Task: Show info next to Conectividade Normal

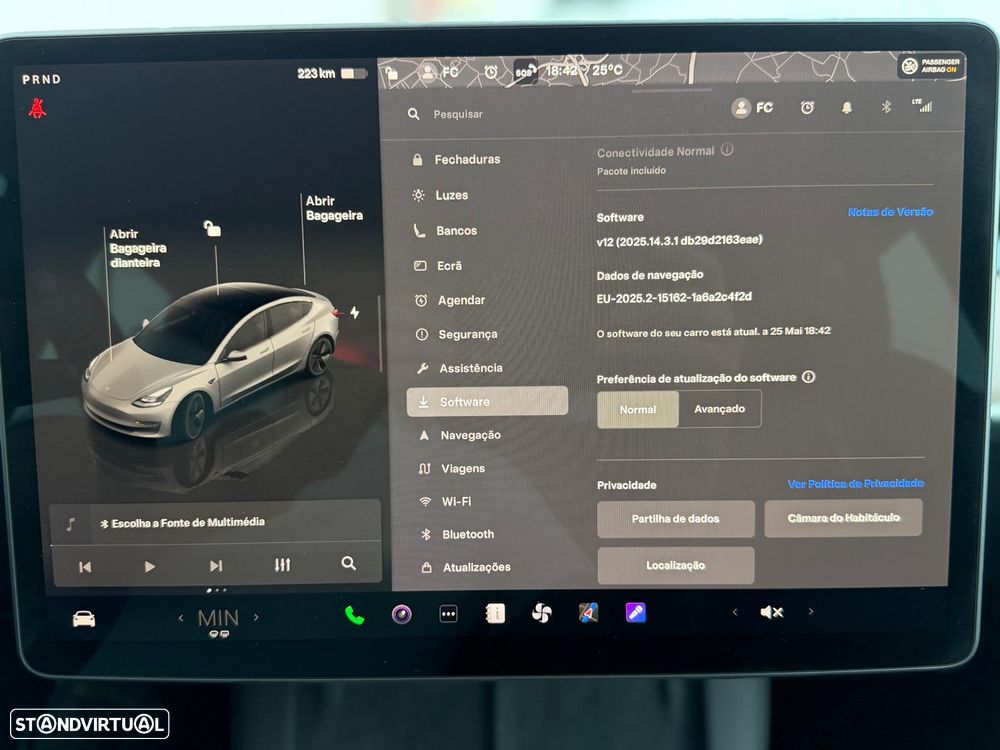Action: (x=726, y=150)
